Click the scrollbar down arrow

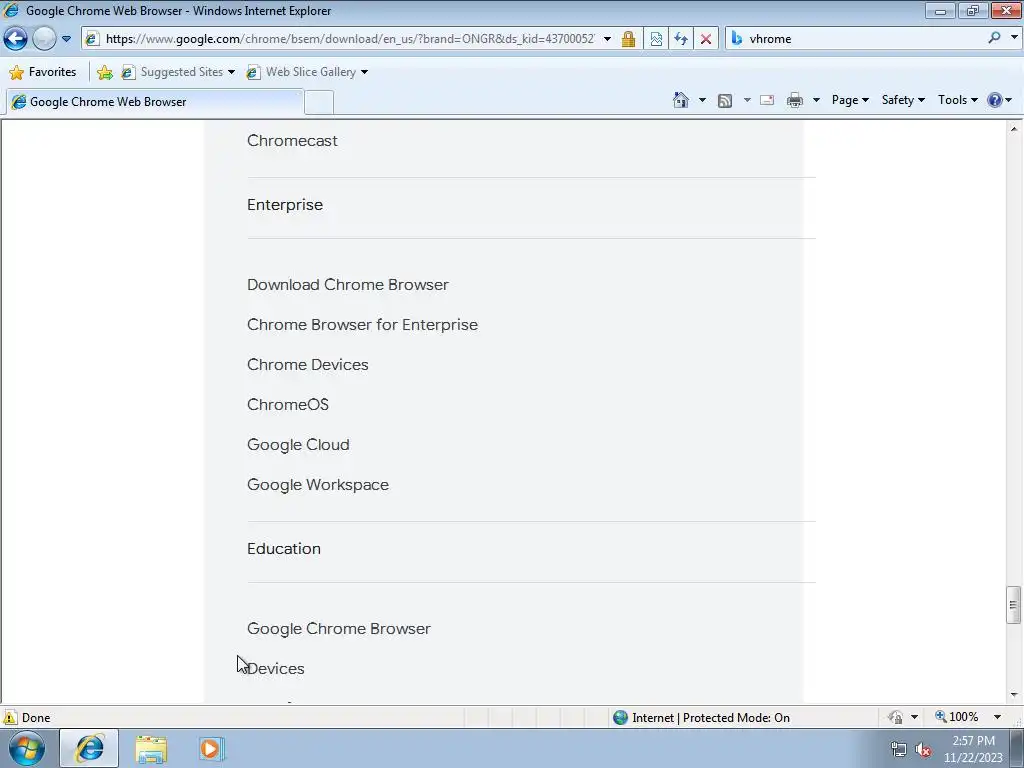(1014, 696)
